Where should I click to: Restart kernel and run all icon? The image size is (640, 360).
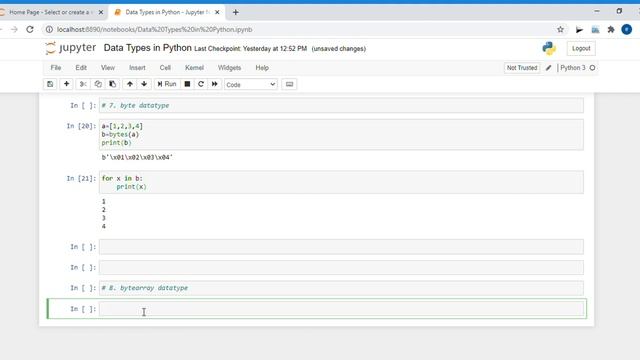[215, 84]
